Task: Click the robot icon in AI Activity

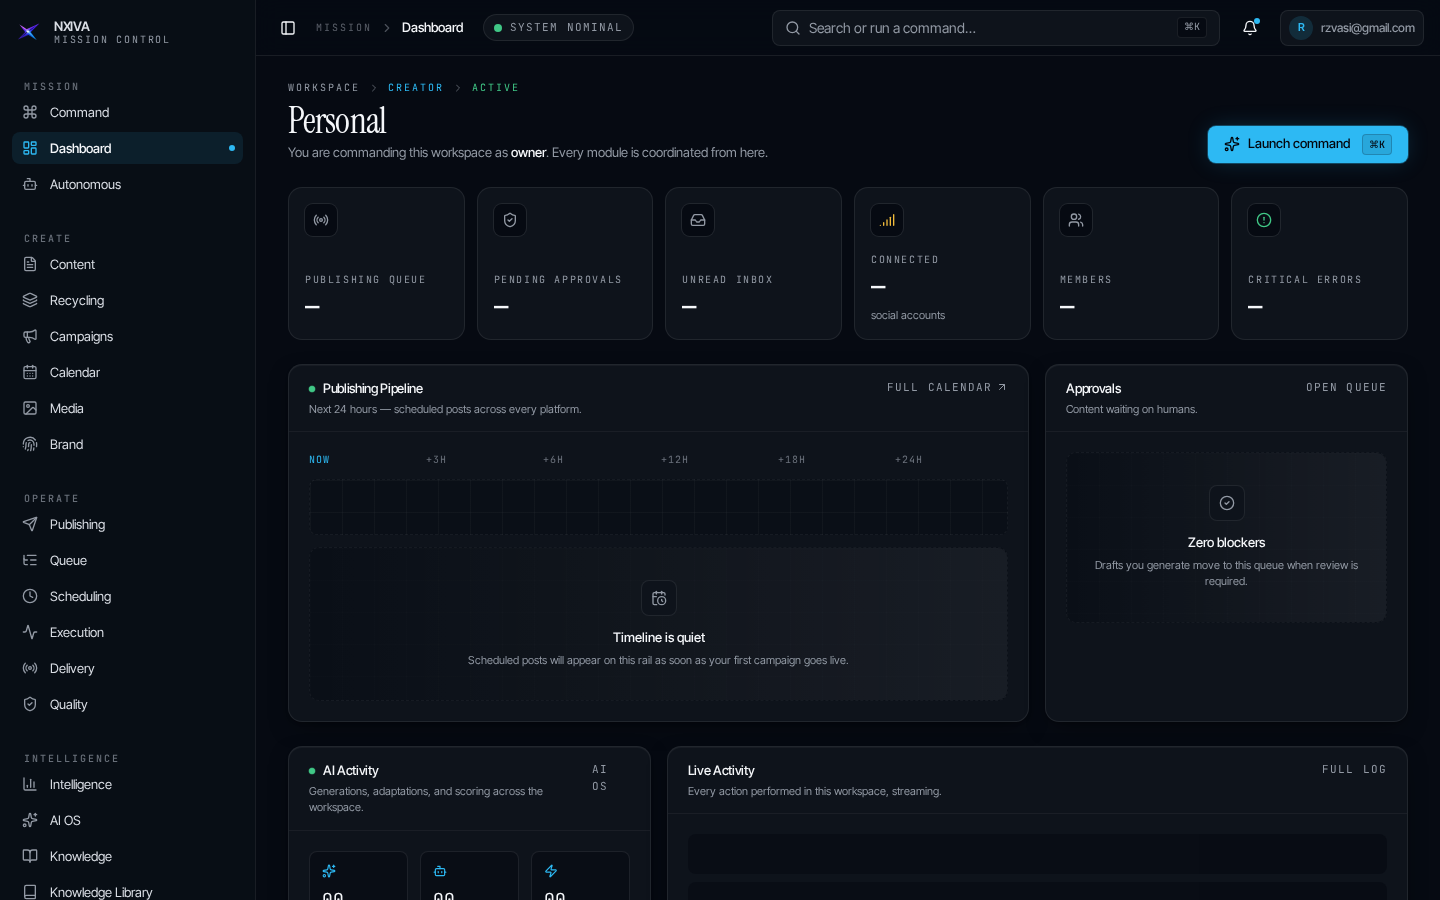Action: click(x=440, y=871)
